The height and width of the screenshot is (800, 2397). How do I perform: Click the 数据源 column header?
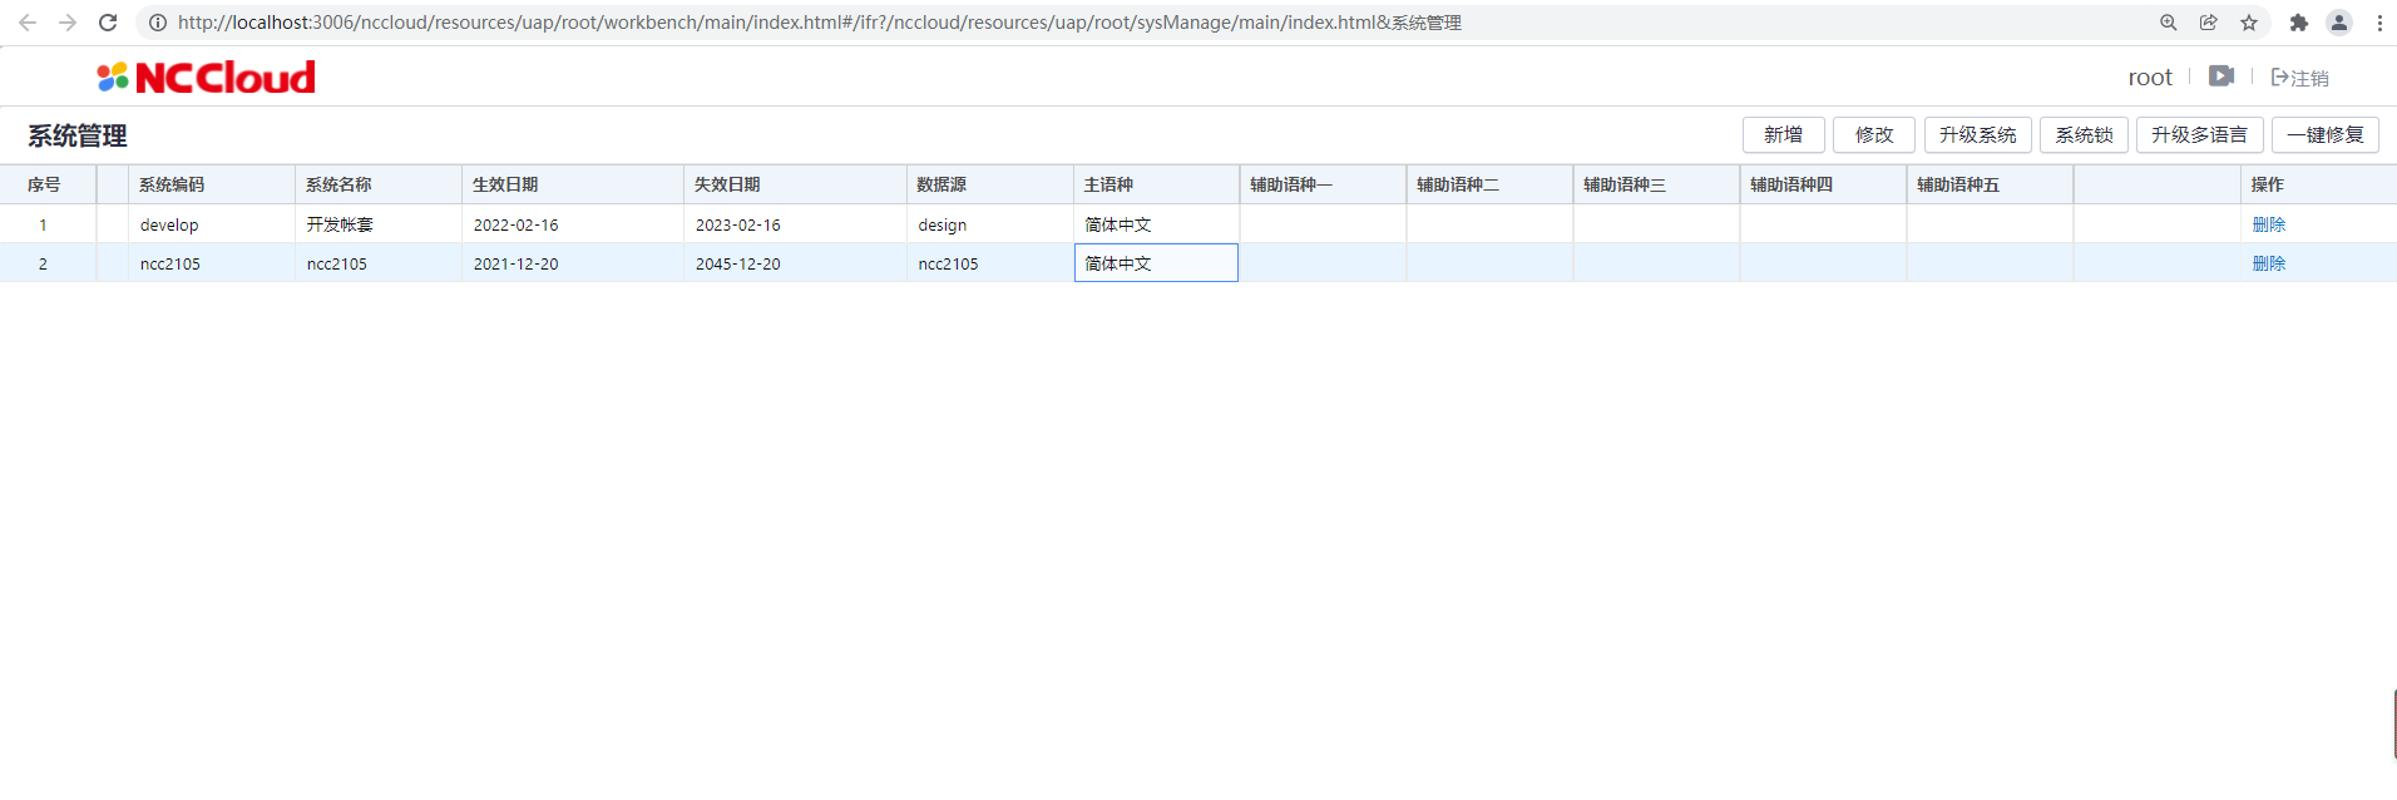(990, 184)
